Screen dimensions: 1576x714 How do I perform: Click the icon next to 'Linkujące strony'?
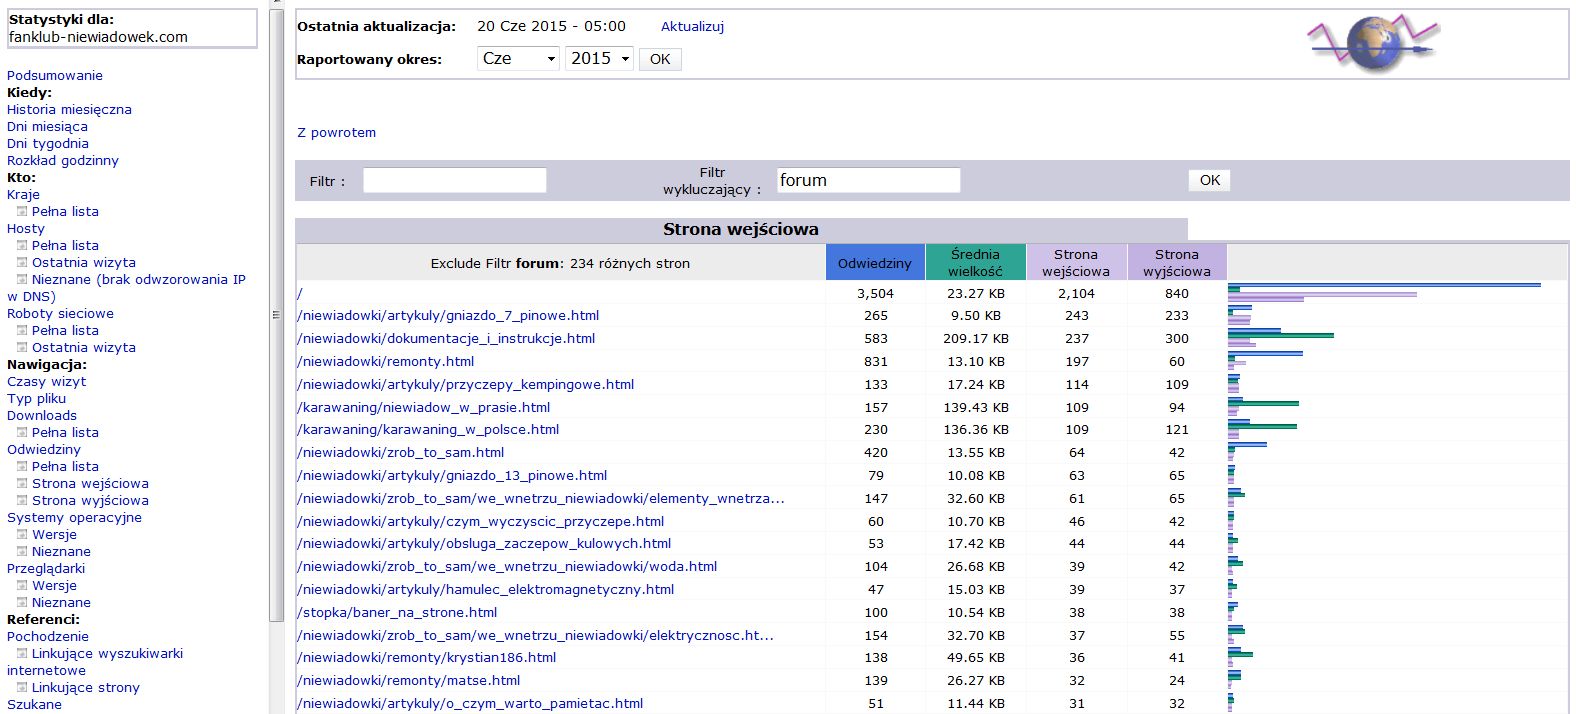tap(22, 688)
